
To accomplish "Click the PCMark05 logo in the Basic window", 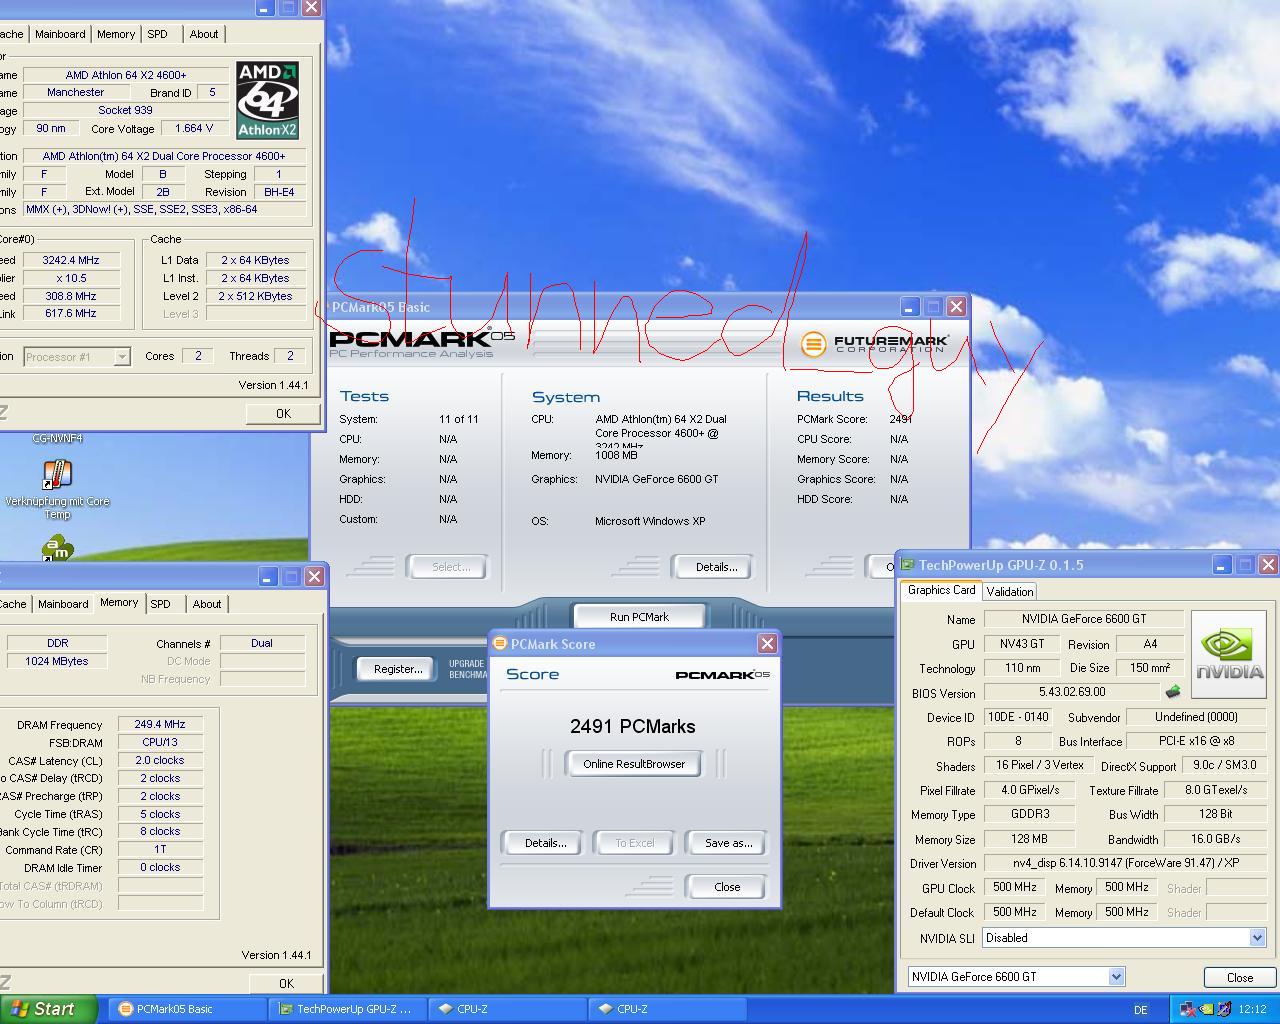I will click(421, 343).
